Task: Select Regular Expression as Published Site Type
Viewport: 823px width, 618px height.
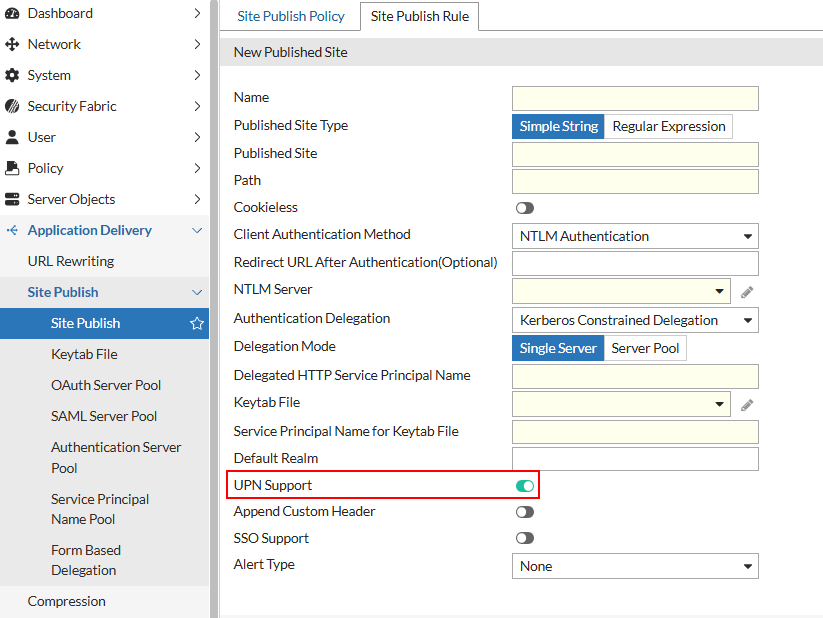Action: point(668,126)
